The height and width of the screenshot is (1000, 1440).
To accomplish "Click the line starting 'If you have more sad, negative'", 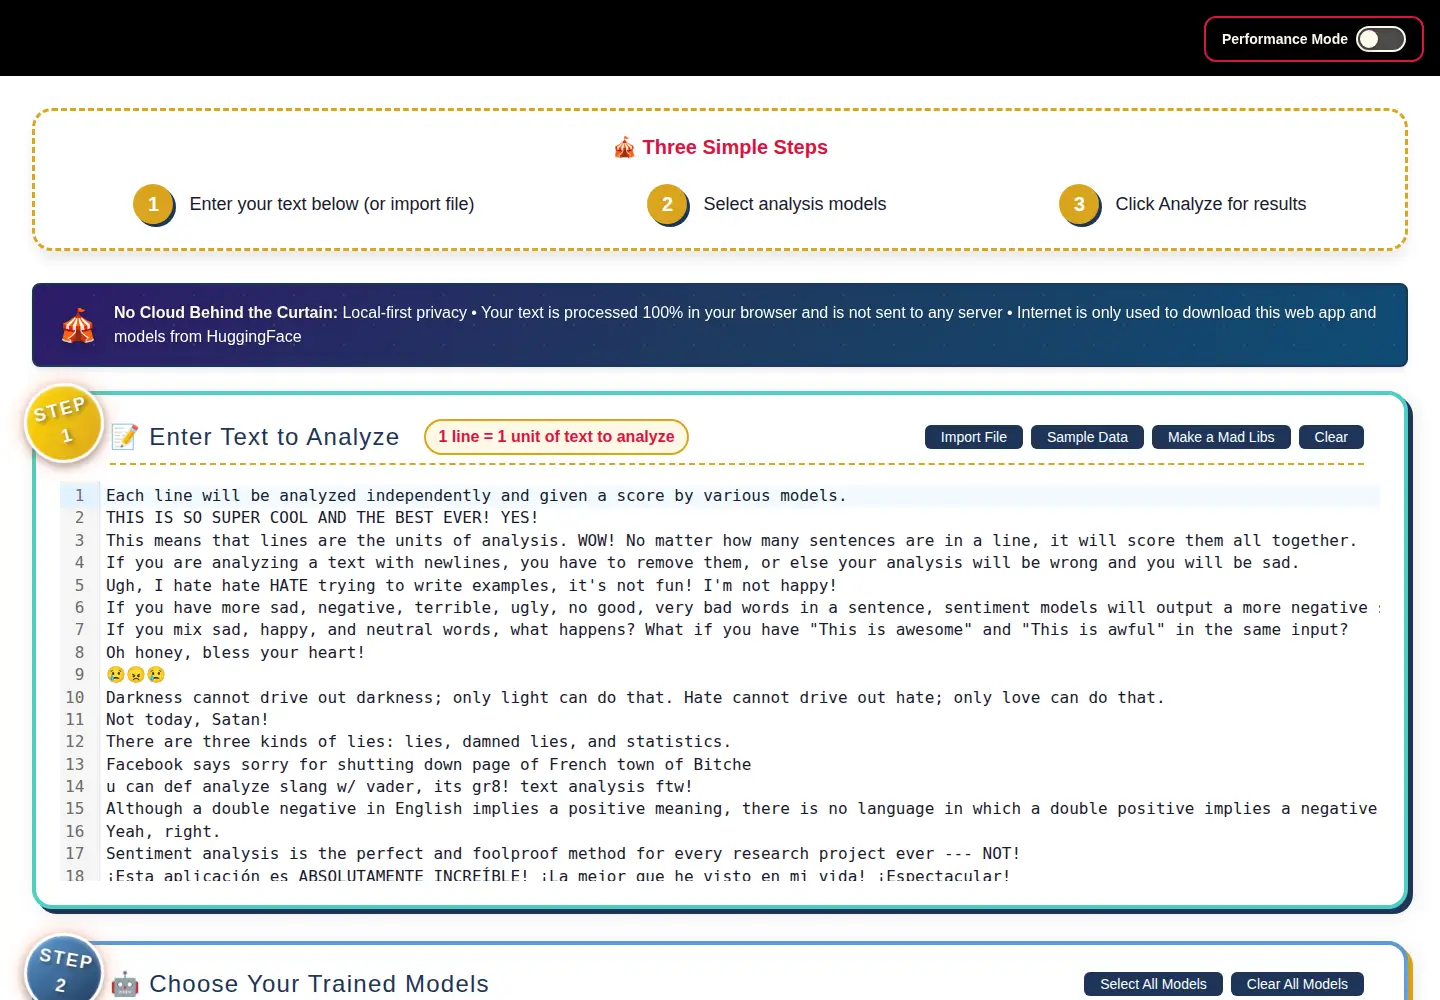I will click(x=742, y=608).
